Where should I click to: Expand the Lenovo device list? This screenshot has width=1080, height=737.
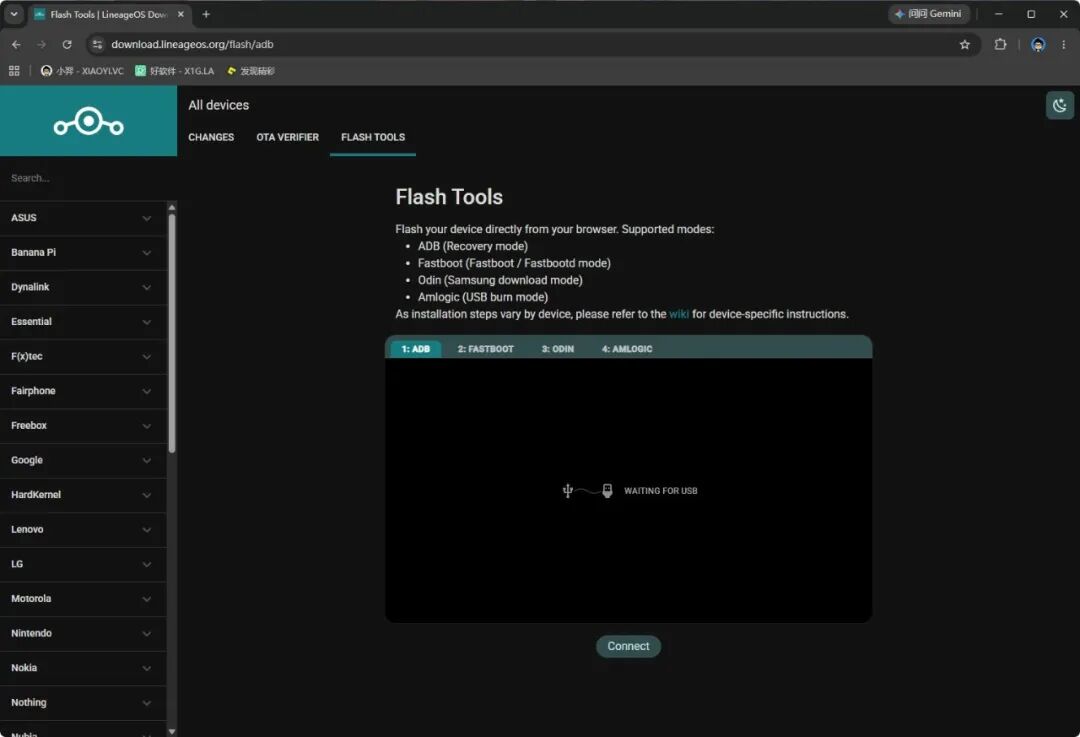(x=83, y=530)
